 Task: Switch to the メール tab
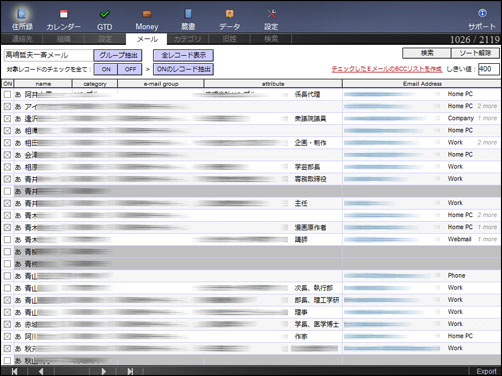[147, 39]
